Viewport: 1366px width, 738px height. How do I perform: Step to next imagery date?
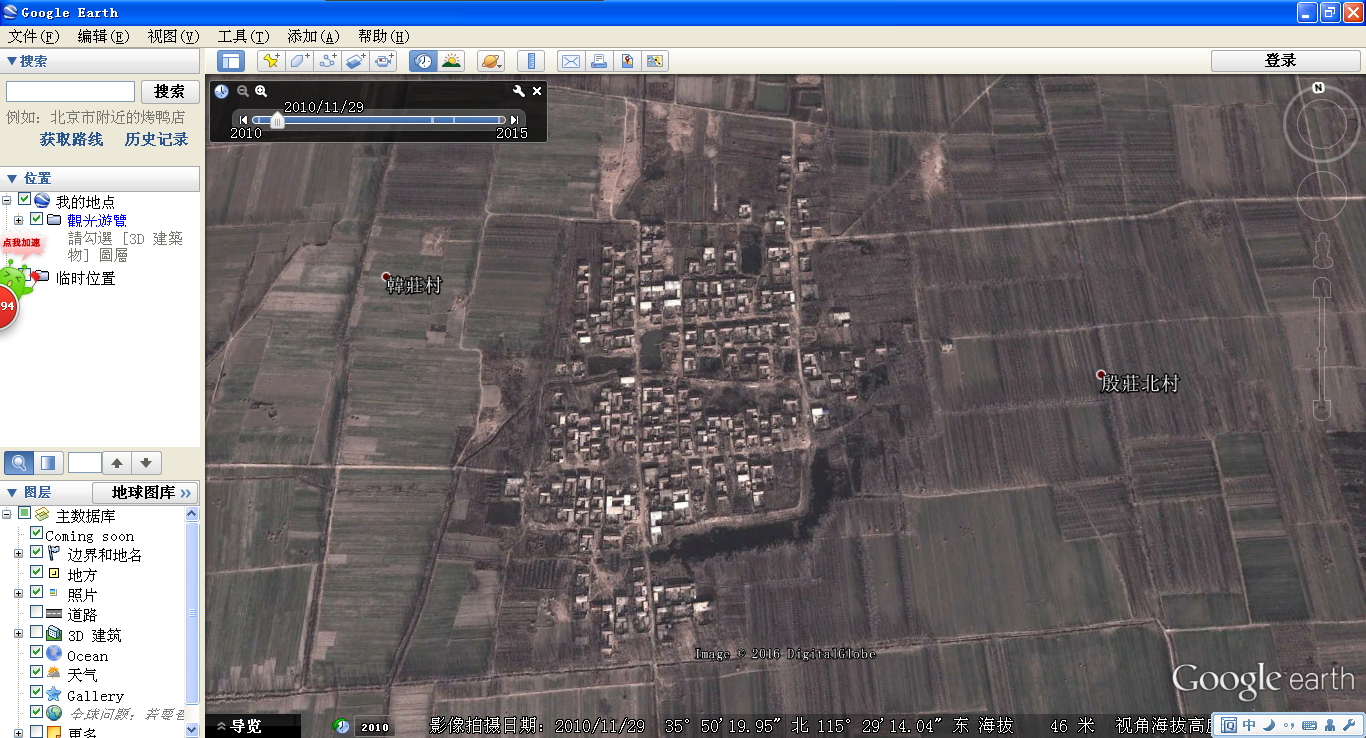(514, 120)
